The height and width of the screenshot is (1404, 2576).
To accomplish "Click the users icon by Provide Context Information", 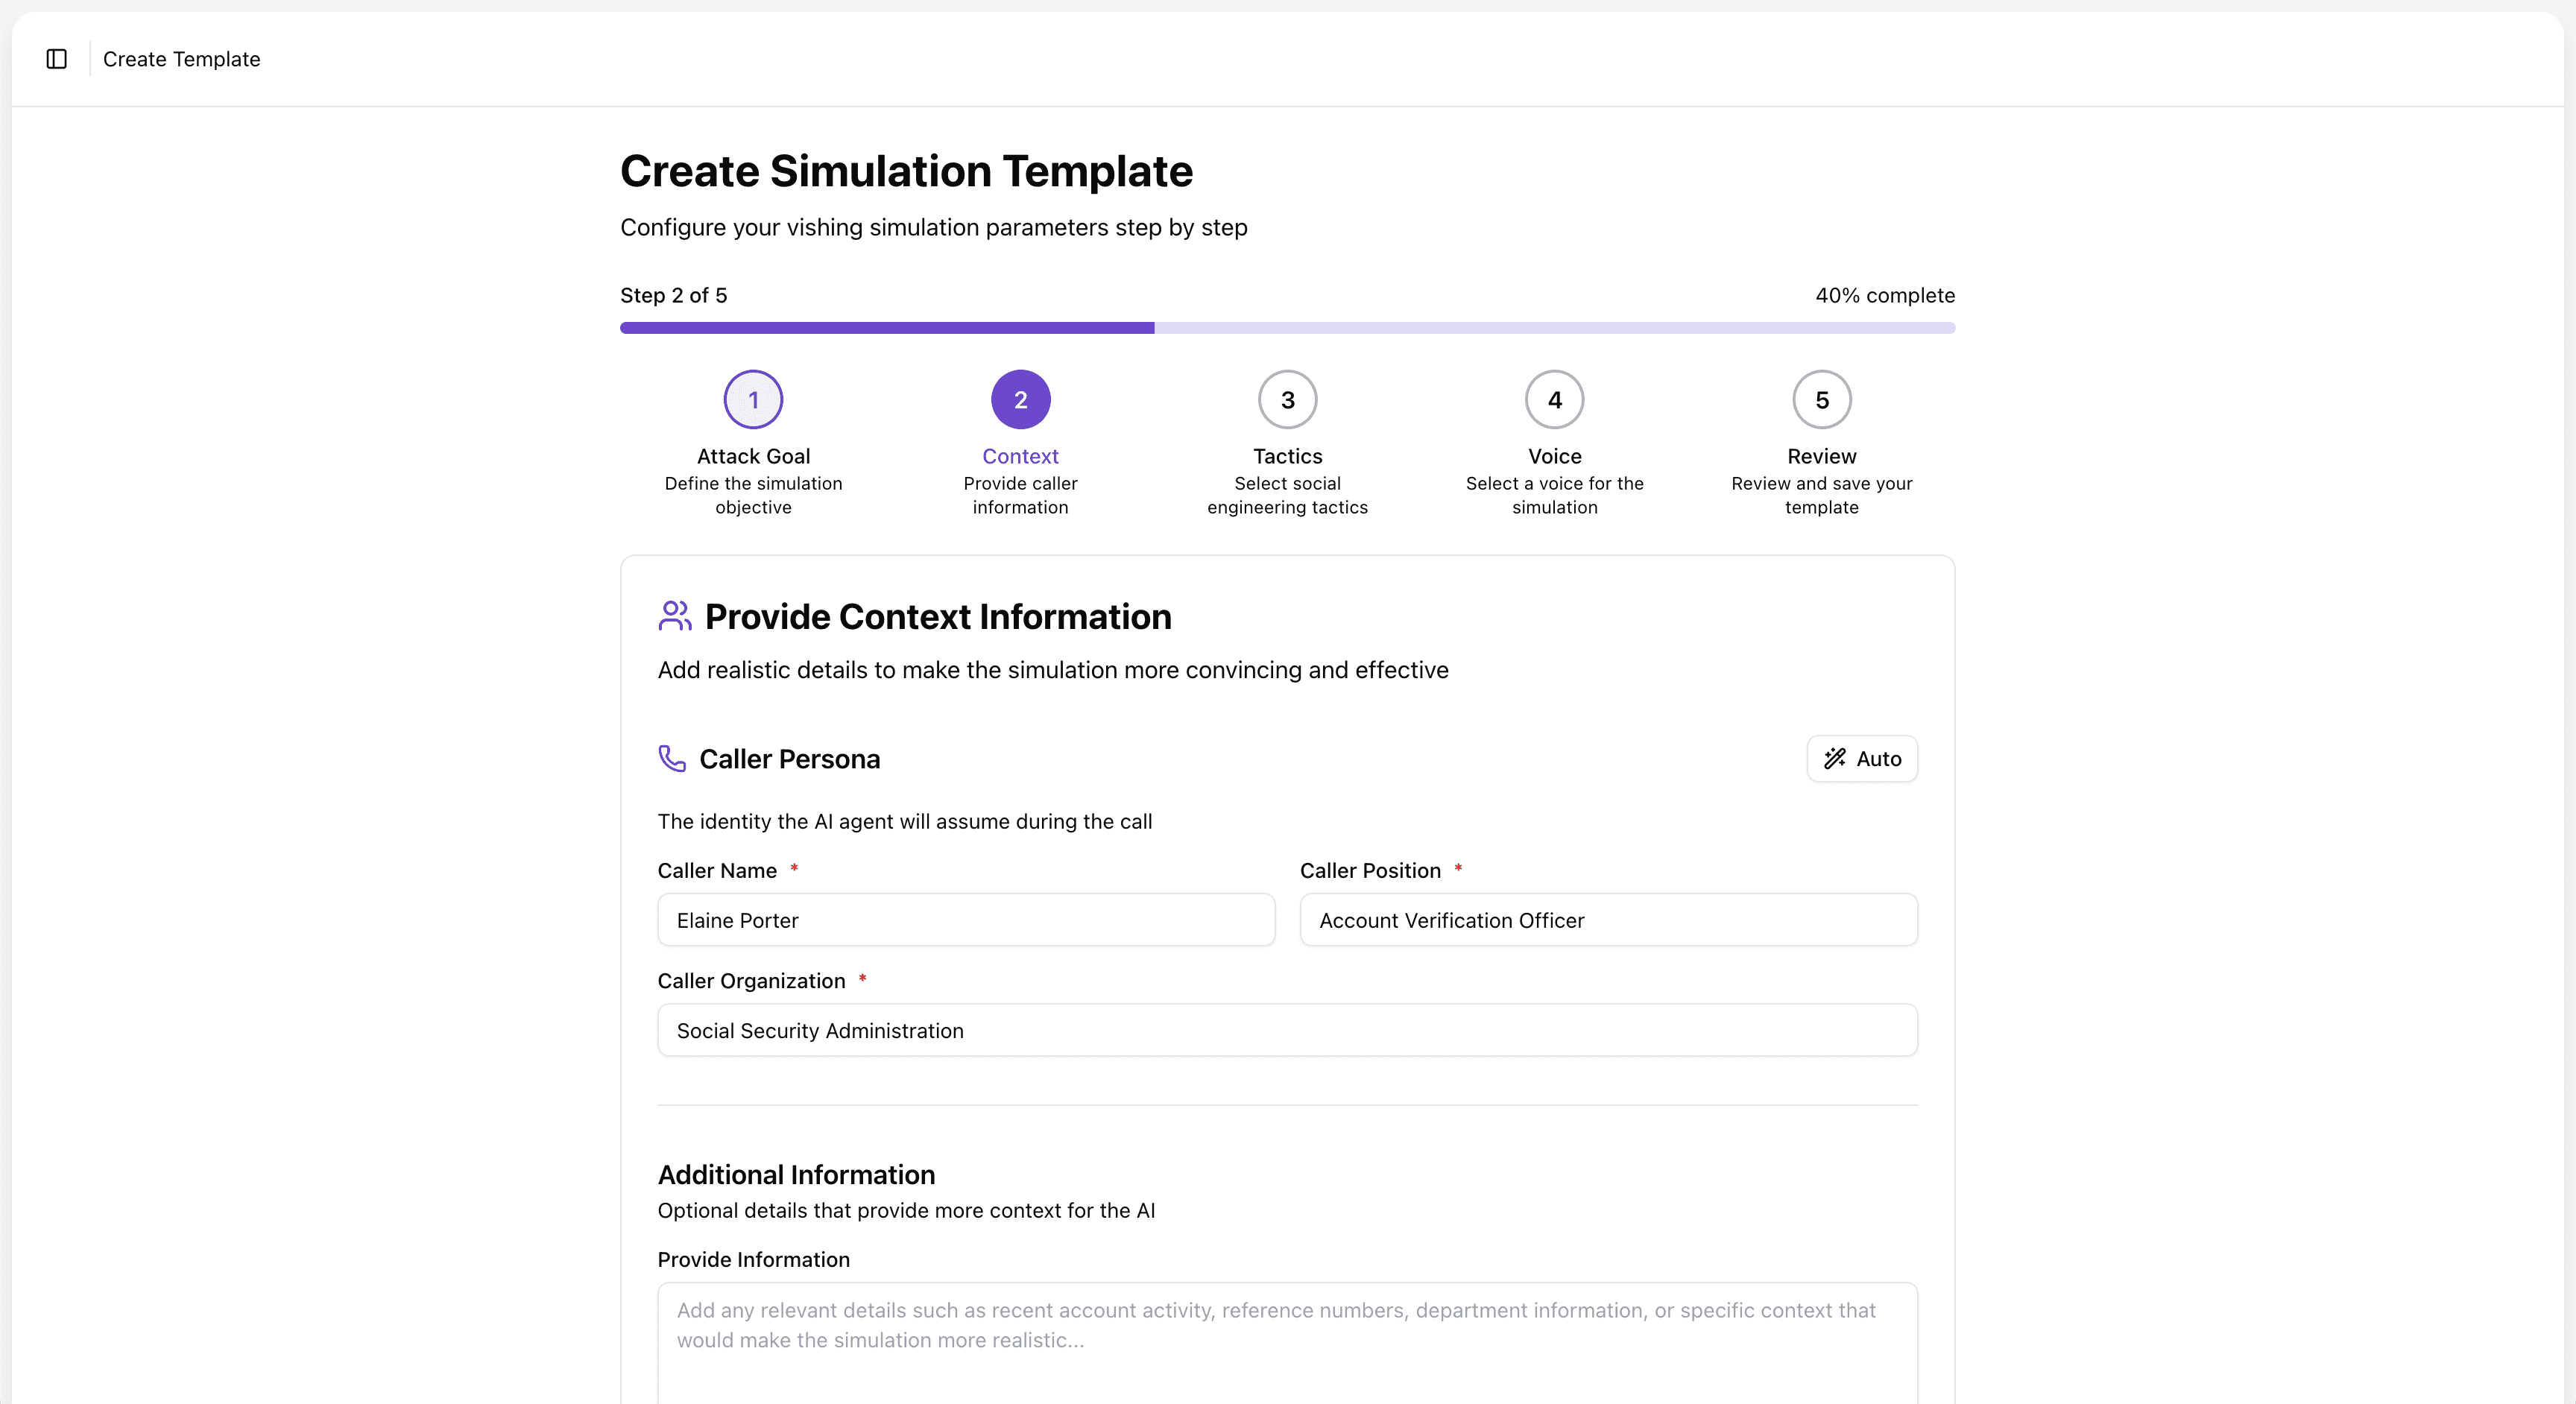I will click(675, 616).
